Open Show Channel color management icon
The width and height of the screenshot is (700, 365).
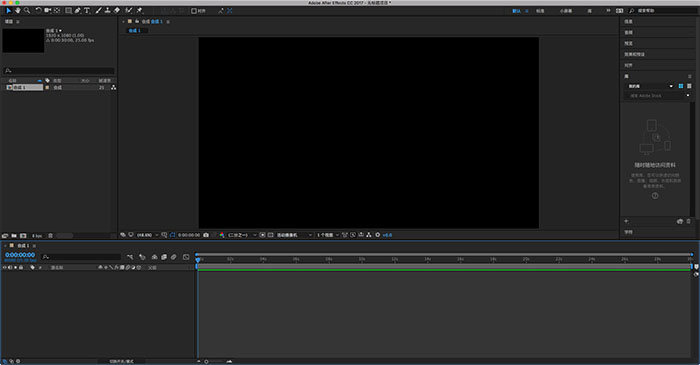222,235
